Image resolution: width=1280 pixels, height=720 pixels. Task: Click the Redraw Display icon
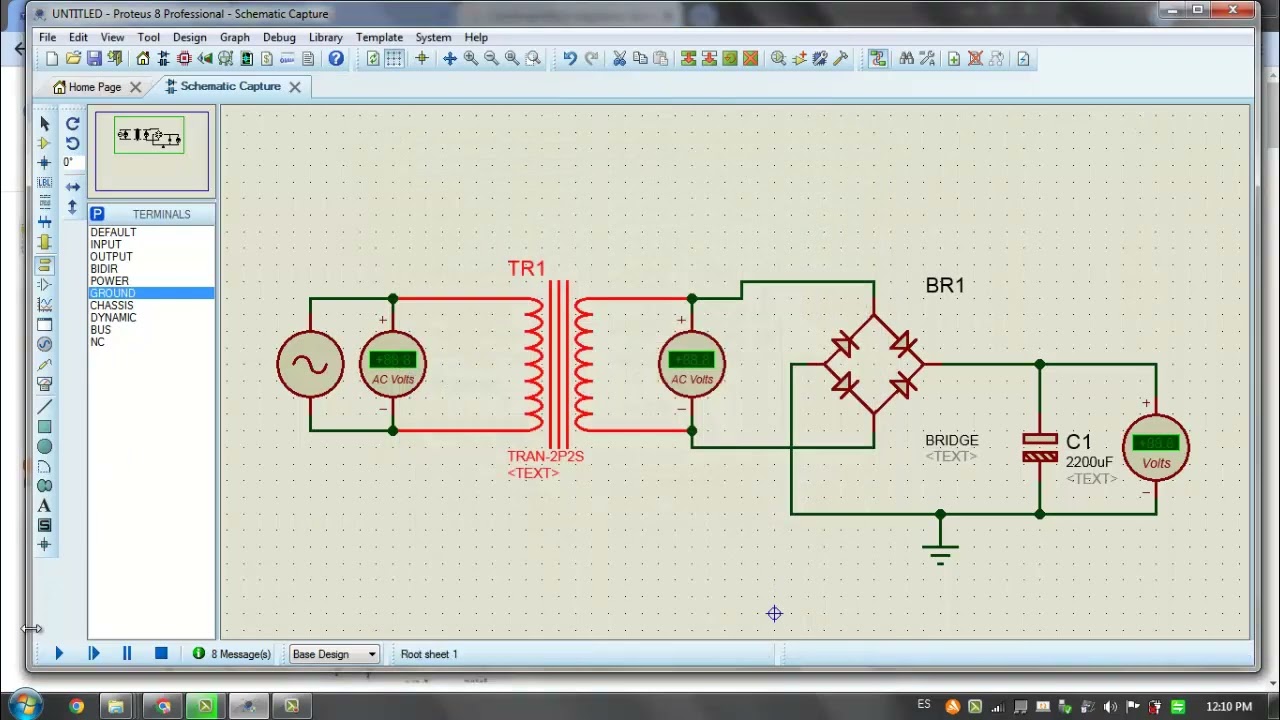[373, 59]
